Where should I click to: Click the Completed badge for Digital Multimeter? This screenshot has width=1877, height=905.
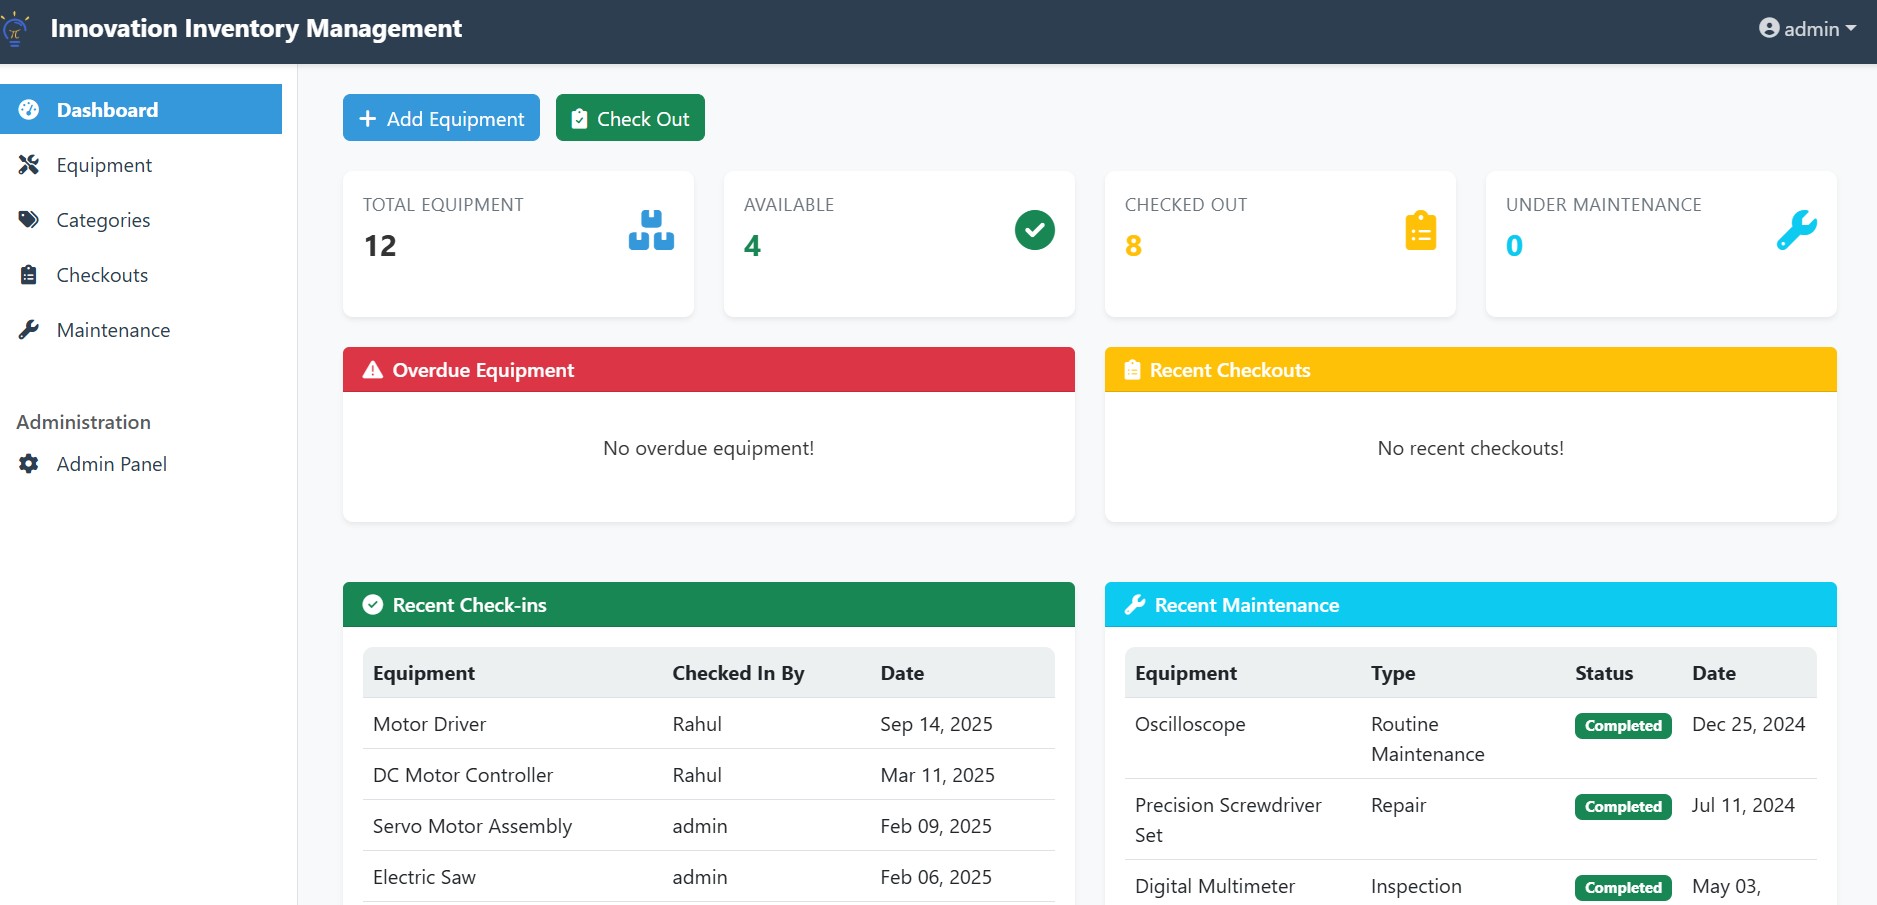point(1623,888)
